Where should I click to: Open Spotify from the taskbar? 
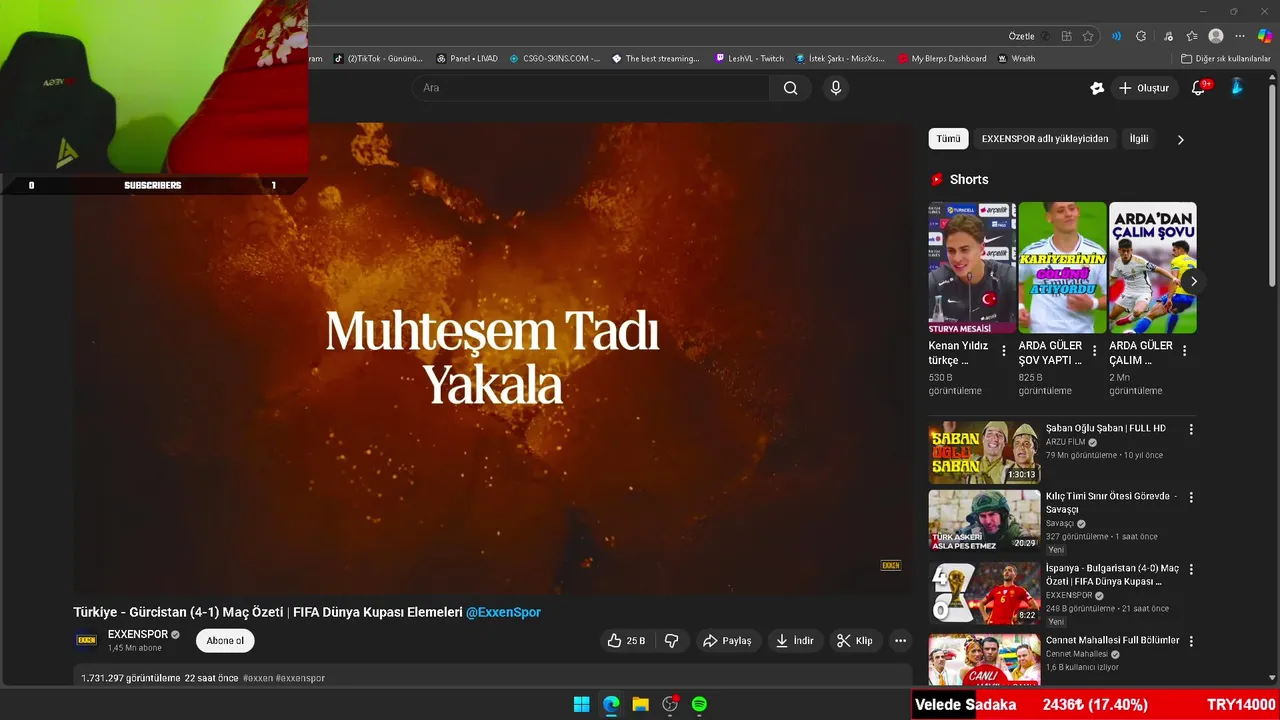pos(699,704)
